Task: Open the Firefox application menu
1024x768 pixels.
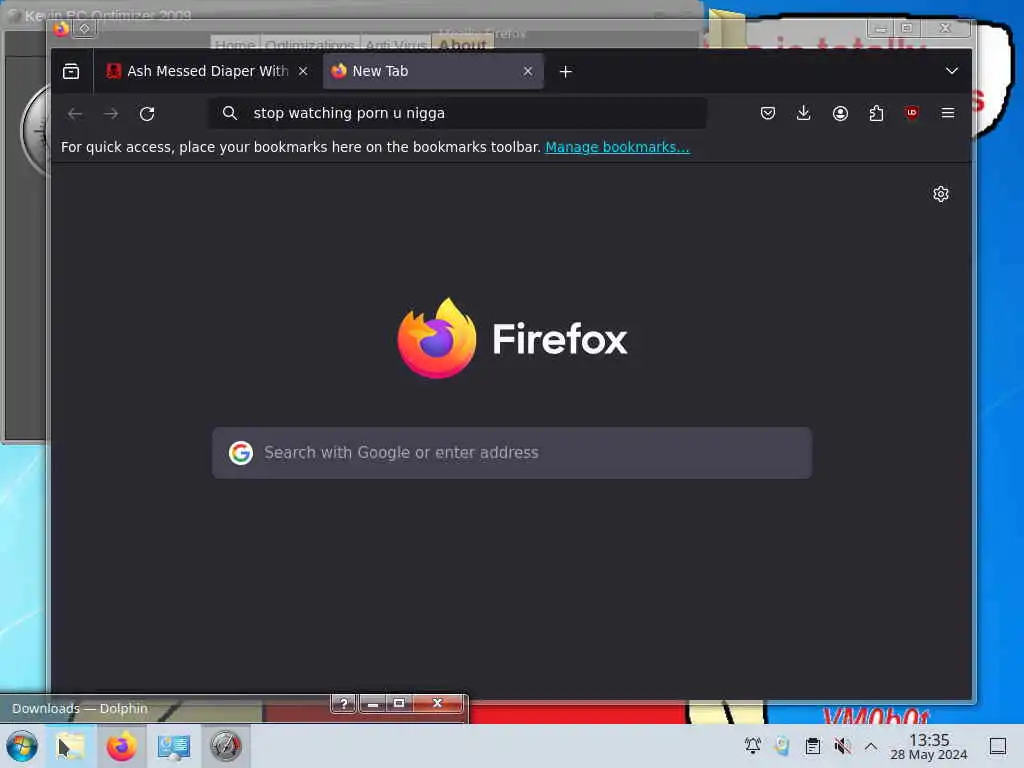Action: 948,114
